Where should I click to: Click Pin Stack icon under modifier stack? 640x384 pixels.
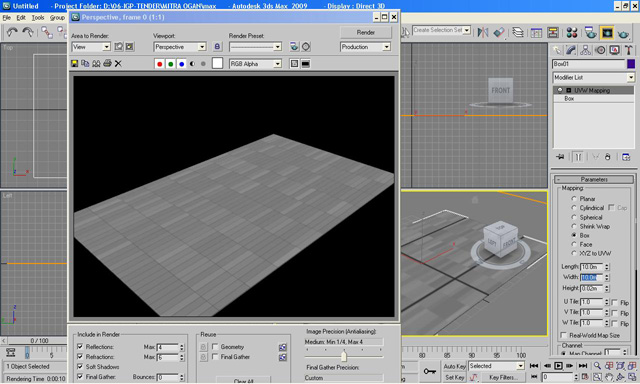coord(560,157)
